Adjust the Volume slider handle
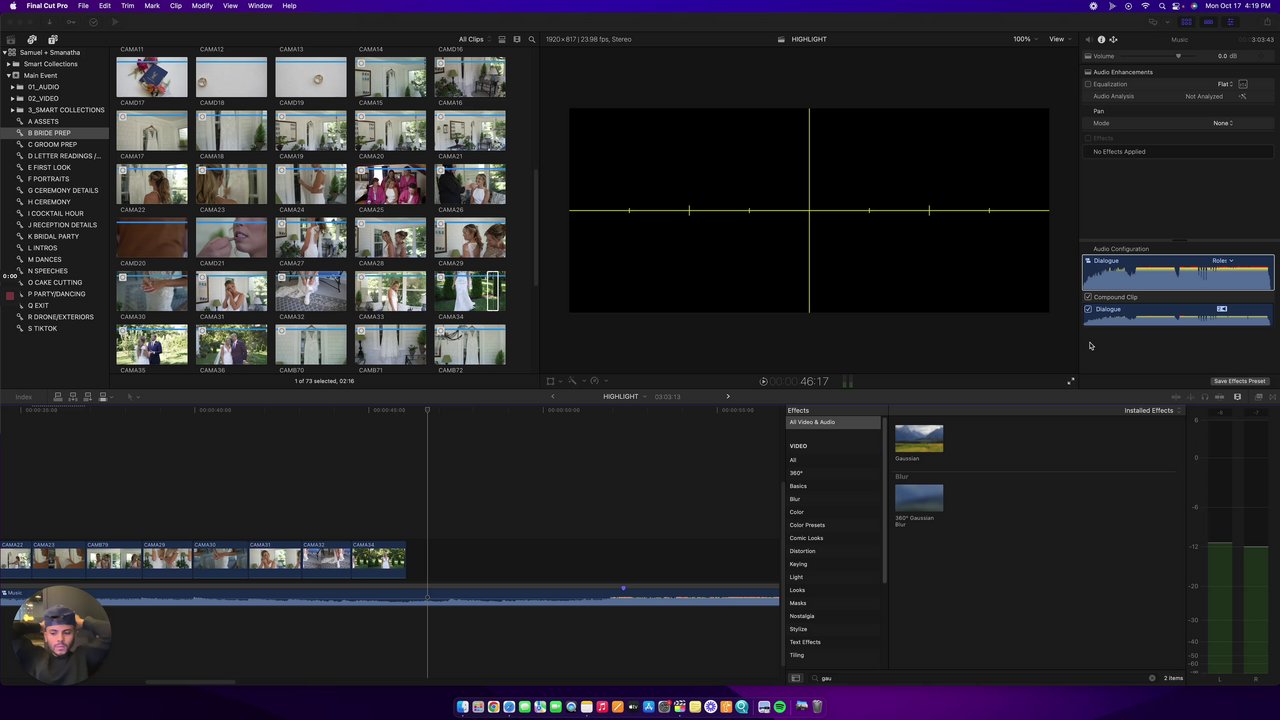This screenshot has height=720, width=1280. point(1178,56)
